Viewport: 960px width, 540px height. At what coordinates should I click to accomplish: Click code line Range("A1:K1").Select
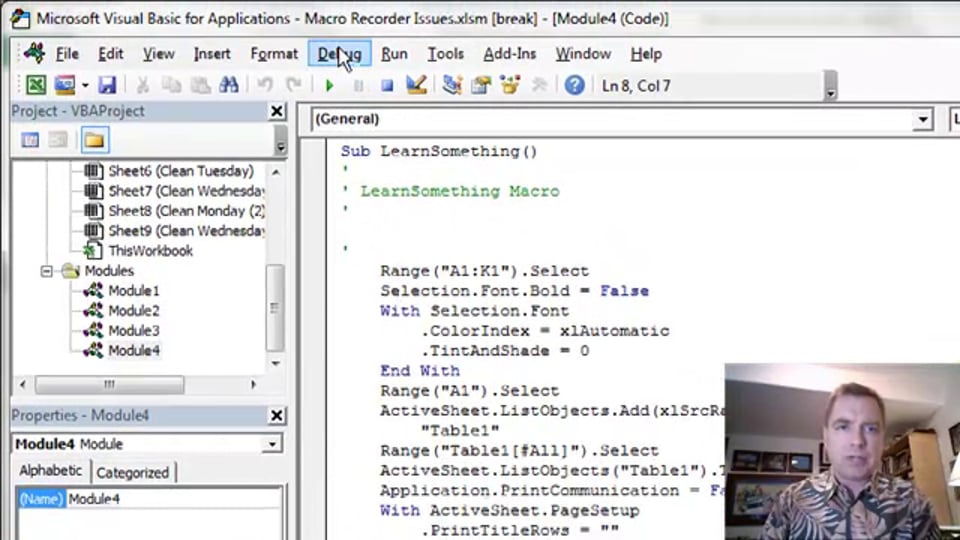[484, 271]
